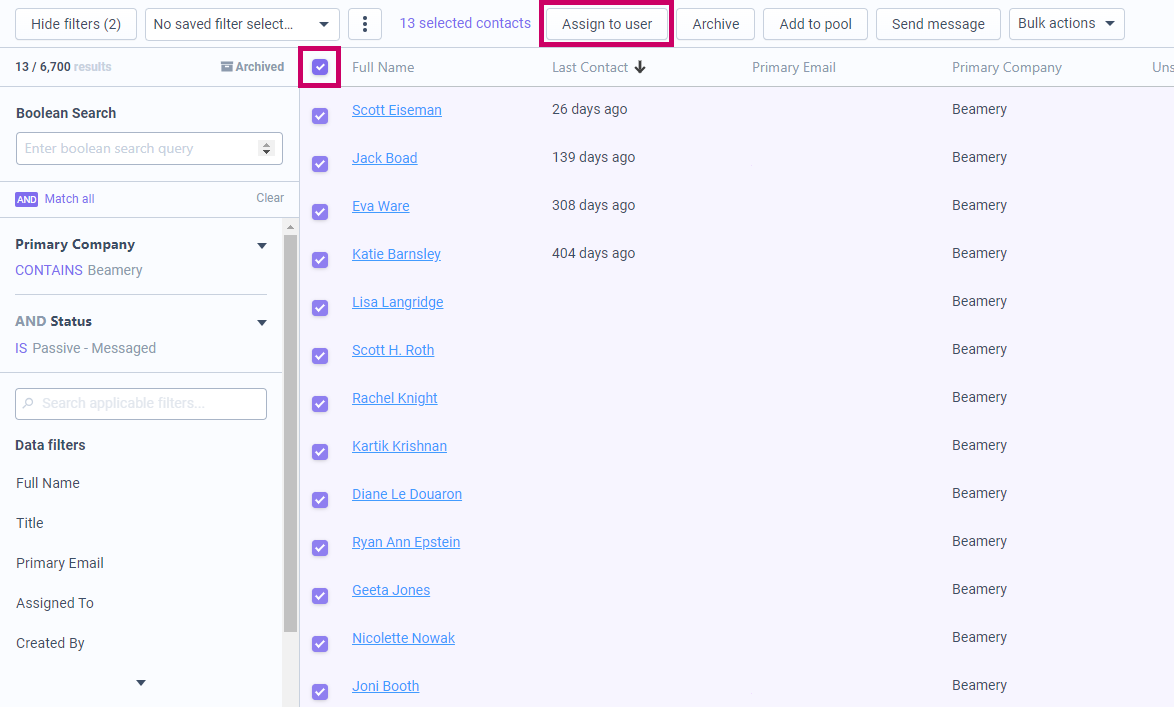Screen dimensions: 1174x707
Task: Click the Last Contact sort arrow
Action: pyautogui.click(x=640, y=67)
